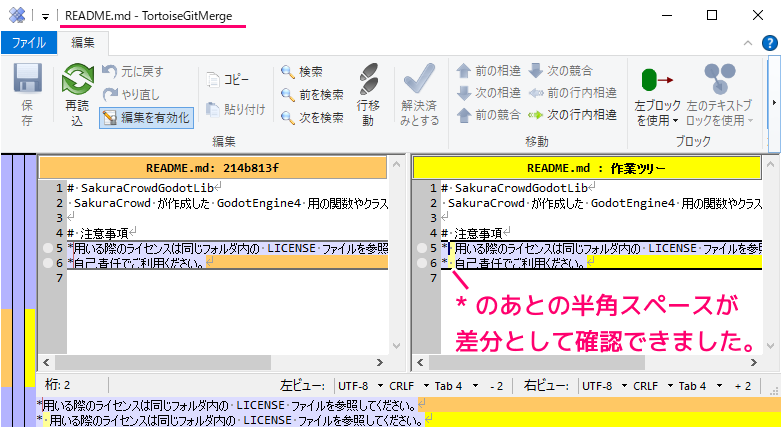This screenshot has width=782, height=428.
Task: Switch to the 編集 (Edit) ribbon tab
Action: coord(82,43)
